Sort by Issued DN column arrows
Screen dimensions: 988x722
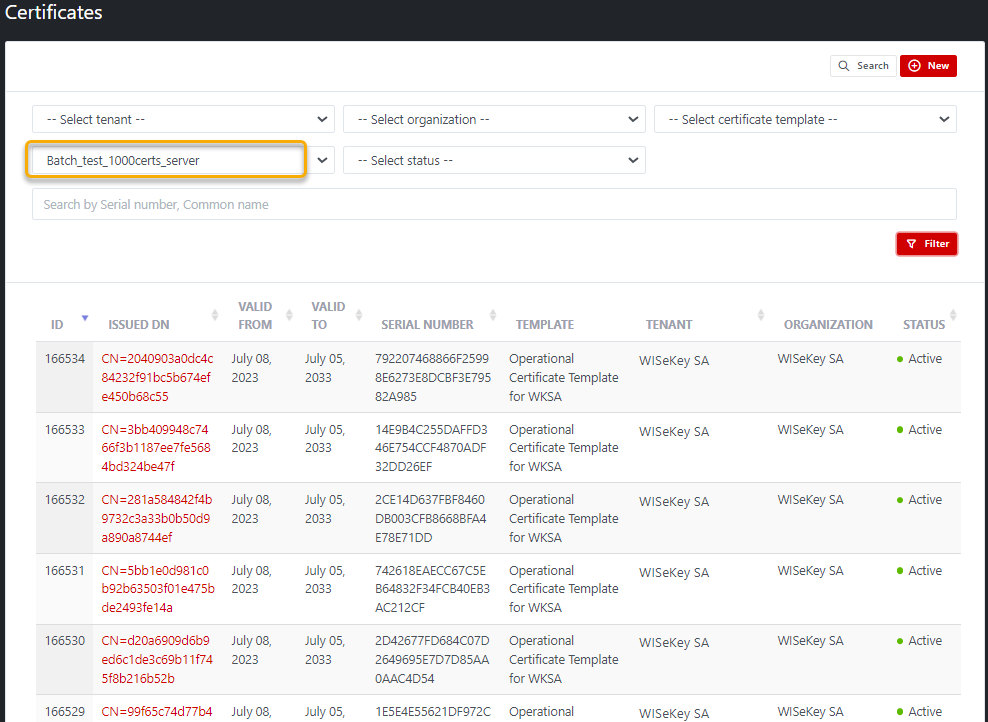click(214, 316)
